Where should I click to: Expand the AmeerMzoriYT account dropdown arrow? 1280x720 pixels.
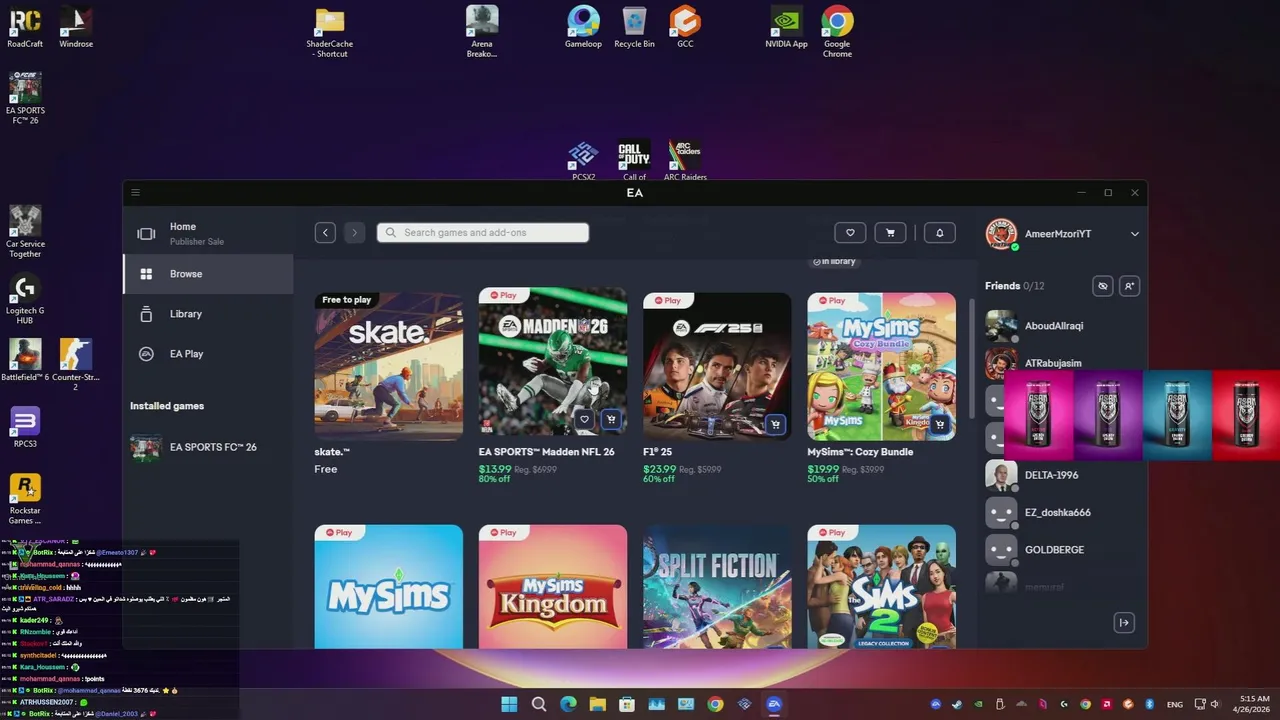[x=1134, y=234]
